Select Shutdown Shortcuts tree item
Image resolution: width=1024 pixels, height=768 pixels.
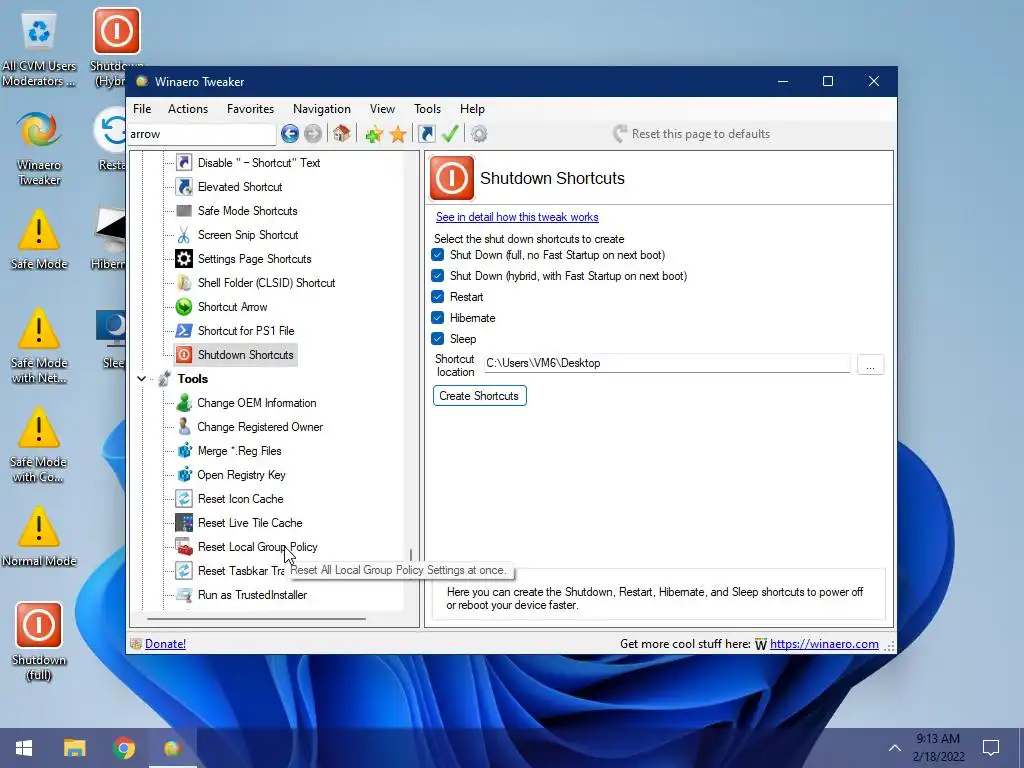click(x=246, y=355)
